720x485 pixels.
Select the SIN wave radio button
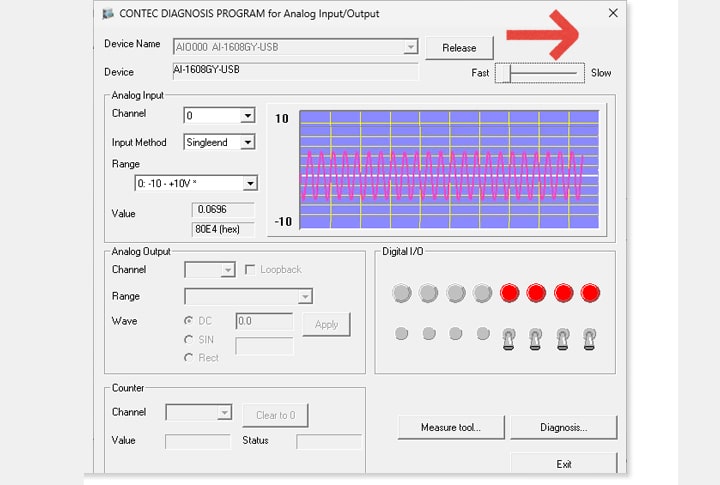(189, 340)
